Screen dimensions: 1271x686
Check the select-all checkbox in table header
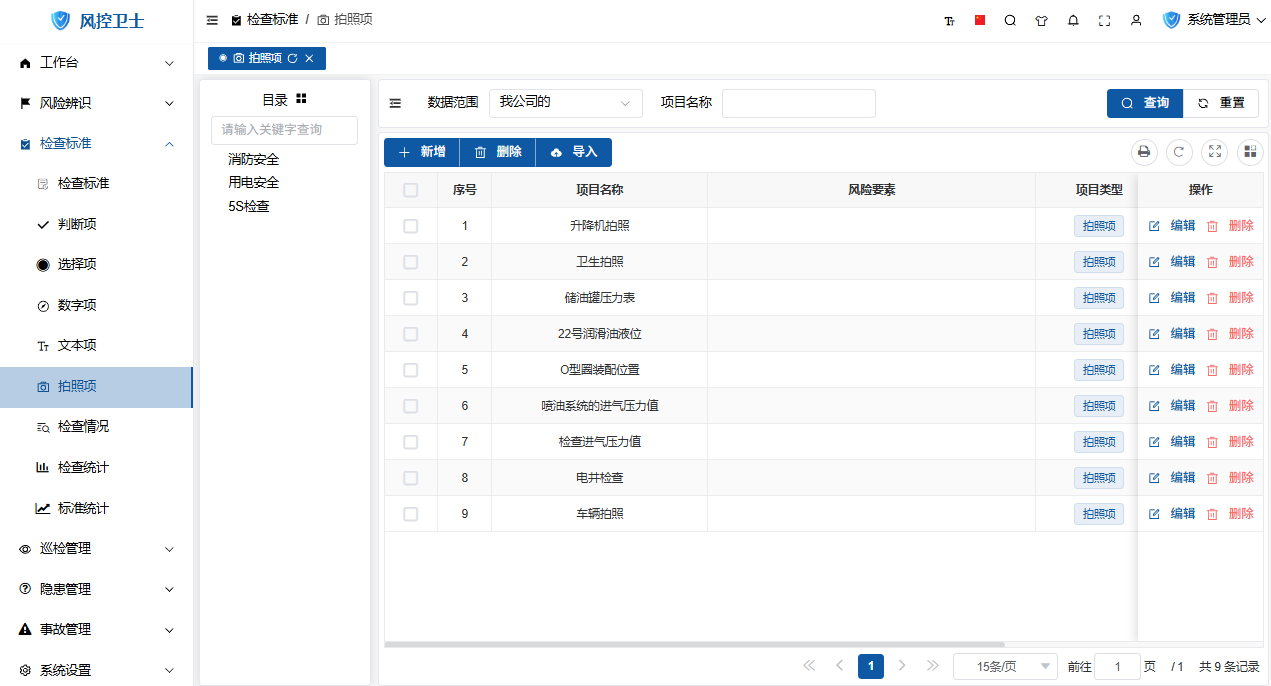coord(410,190)
